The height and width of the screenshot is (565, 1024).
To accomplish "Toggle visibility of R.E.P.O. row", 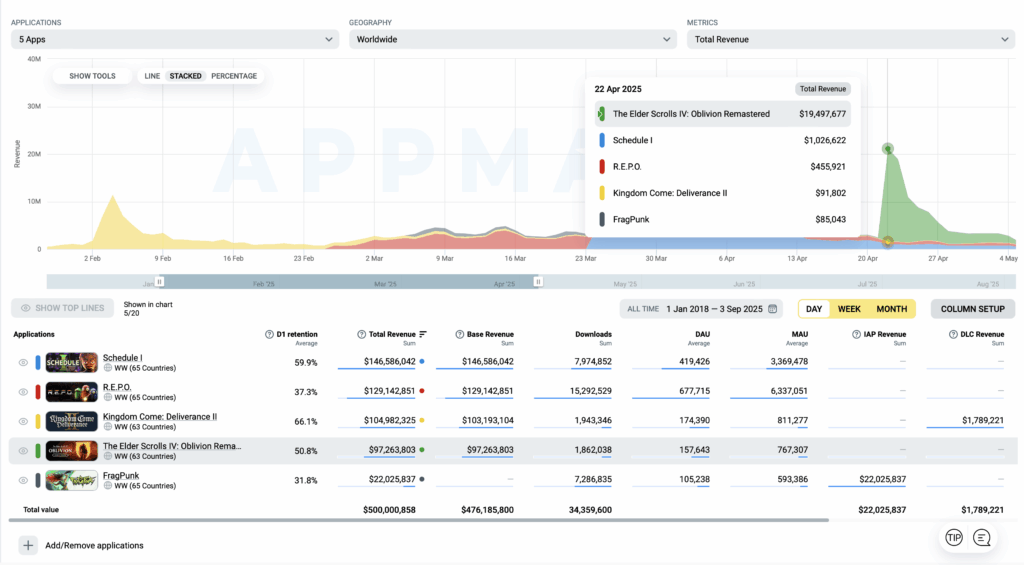I will pos(23,392).
